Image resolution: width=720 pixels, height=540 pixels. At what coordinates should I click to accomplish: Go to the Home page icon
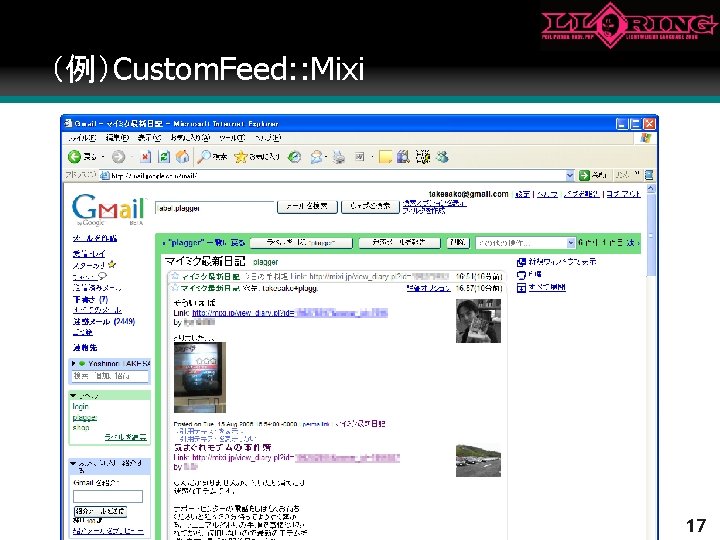[x=183, y=157]
